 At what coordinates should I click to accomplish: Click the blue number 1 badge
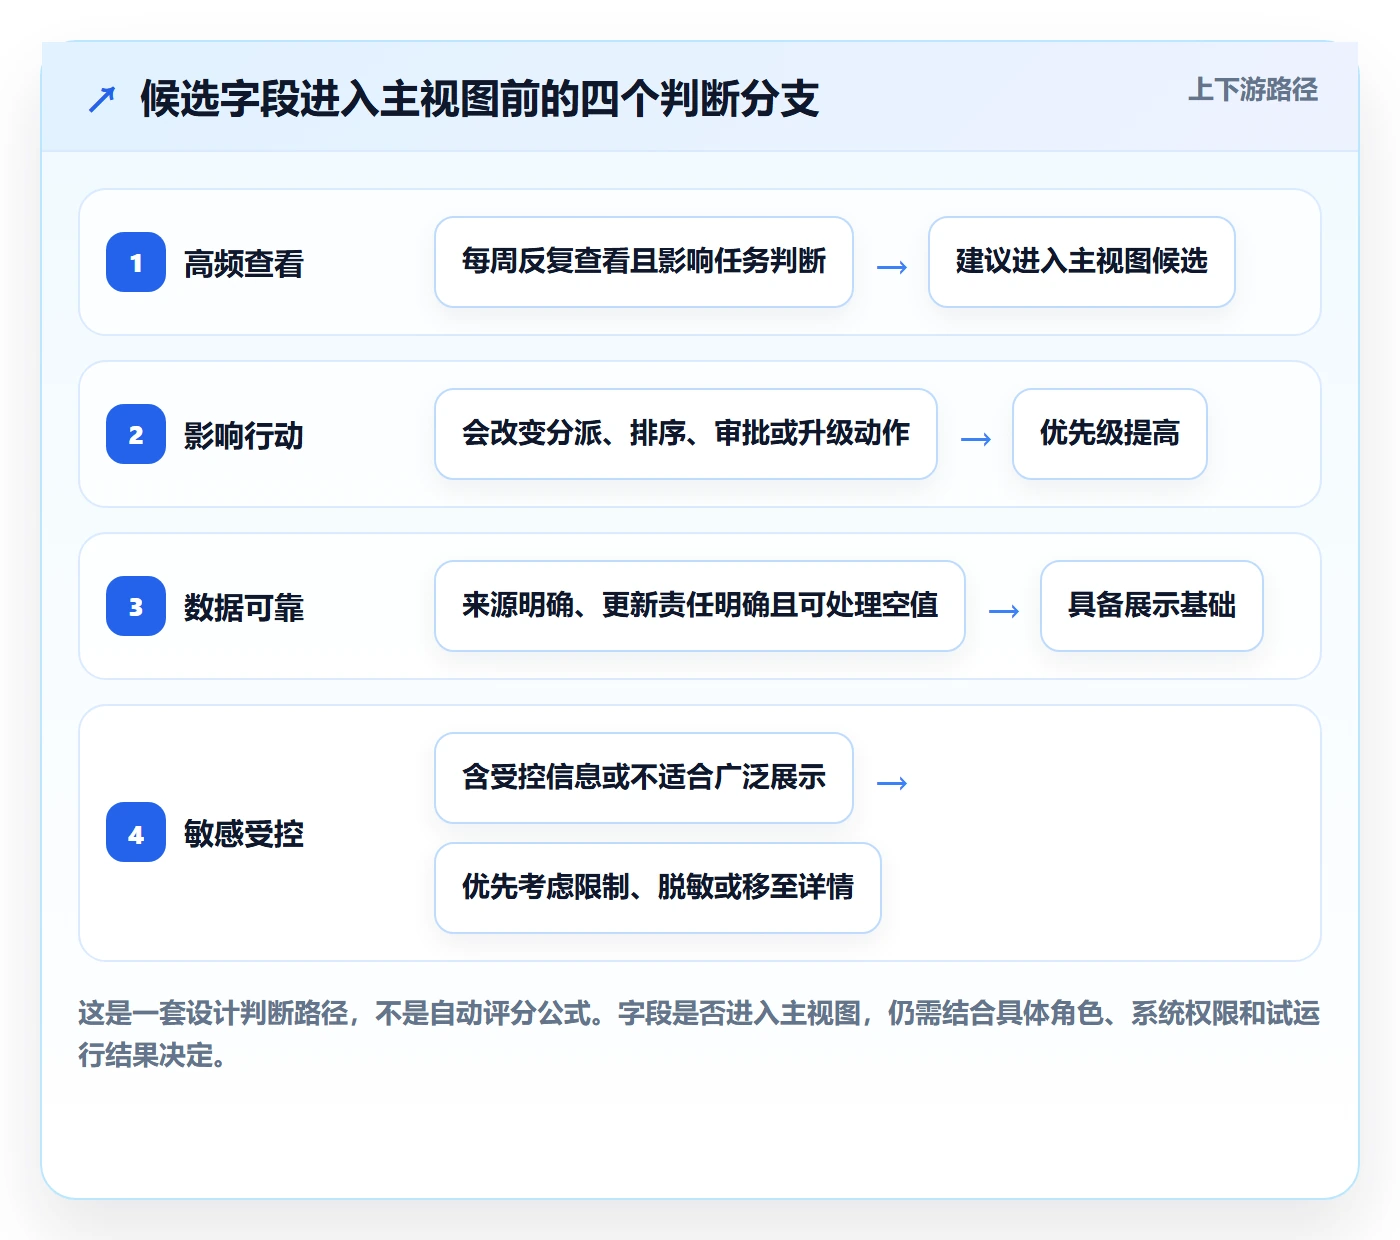point(136,262)
